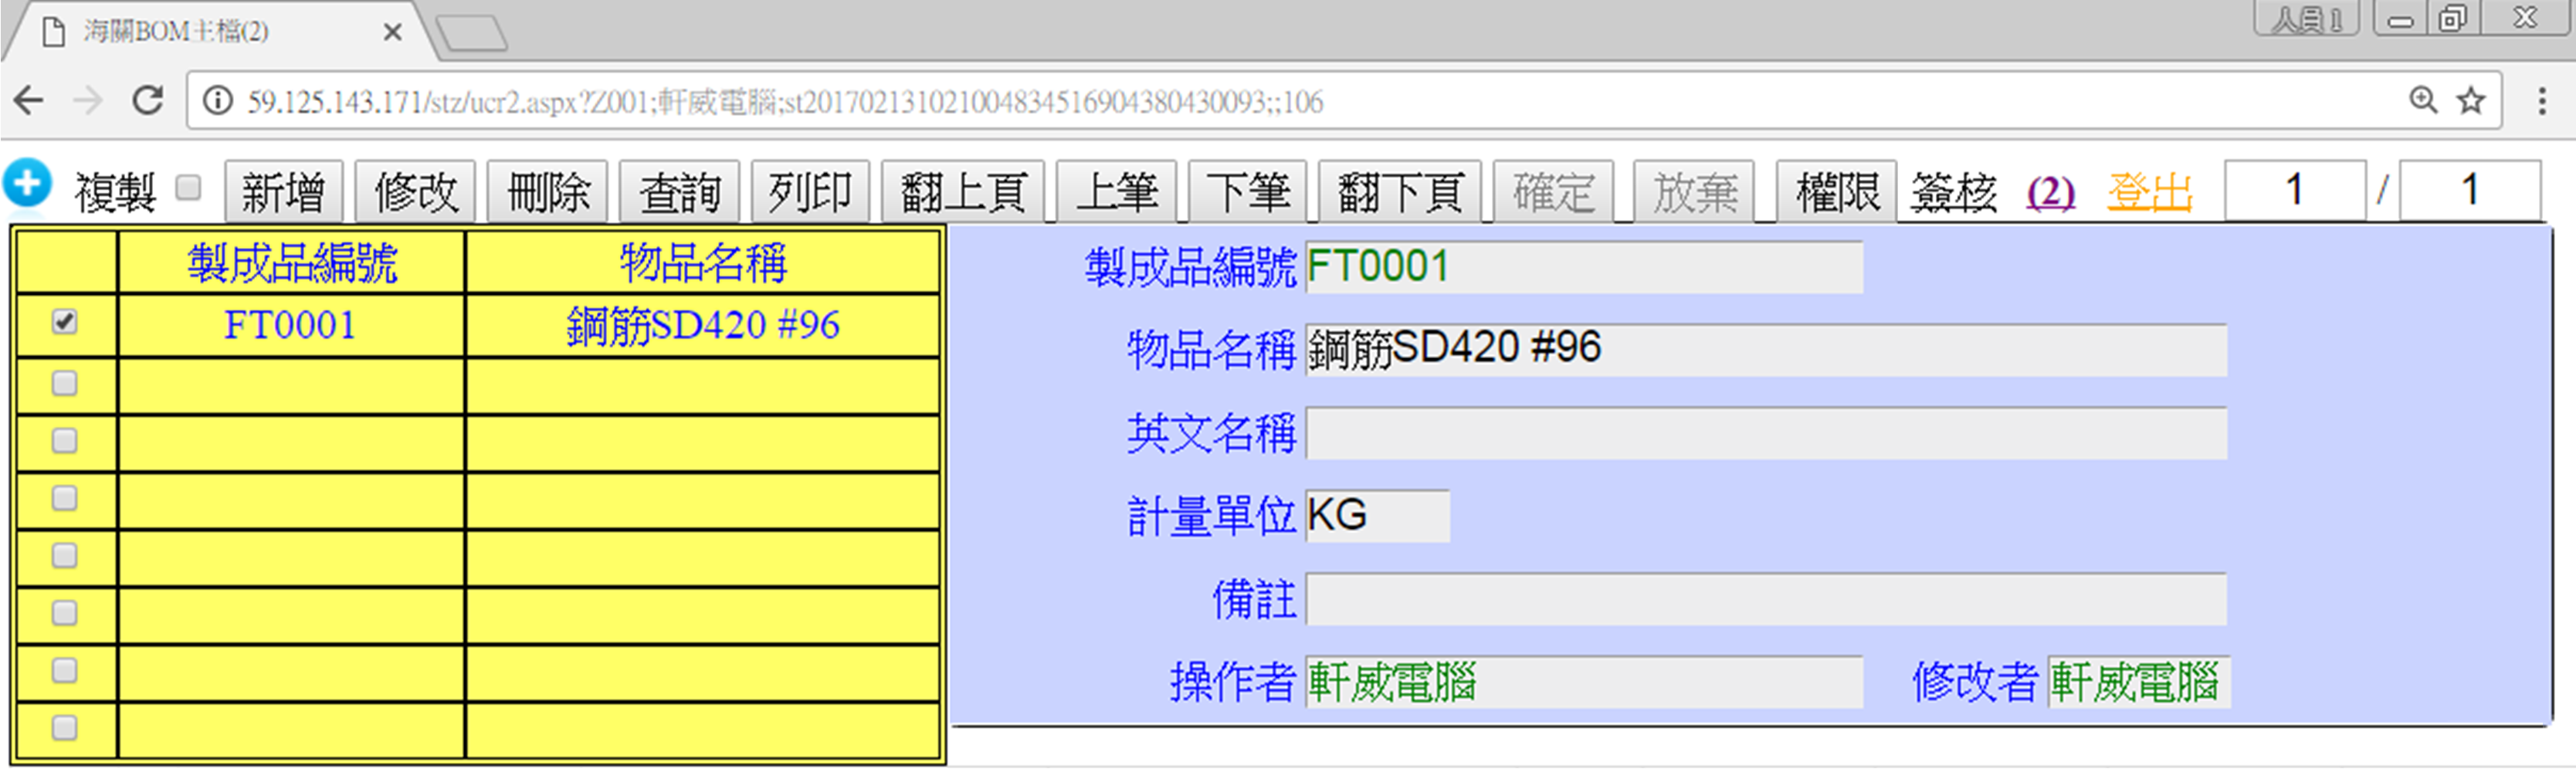Click the 新增 button
Screen dimensions: 2576x769
point(284,191)
